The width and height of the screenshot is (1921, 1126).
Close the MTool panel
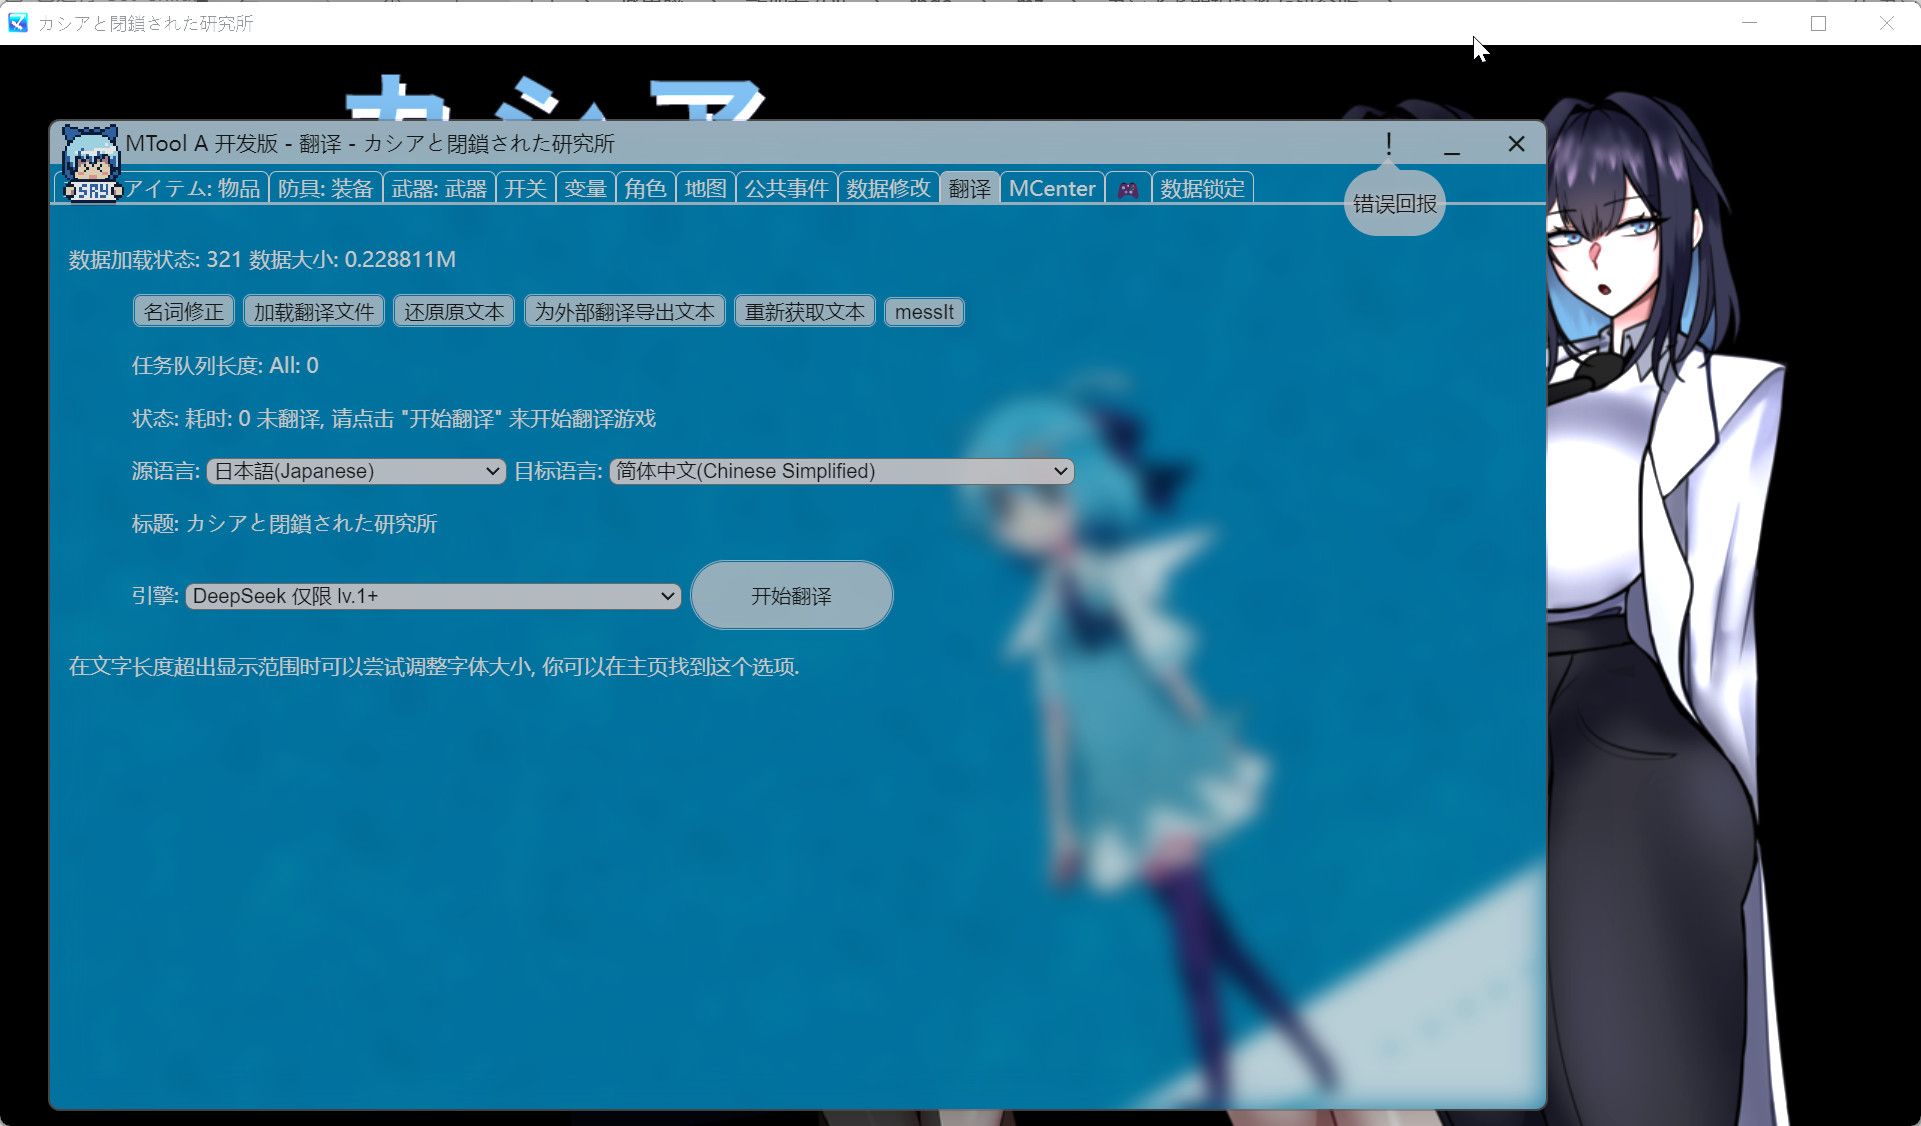[1516, 144]
